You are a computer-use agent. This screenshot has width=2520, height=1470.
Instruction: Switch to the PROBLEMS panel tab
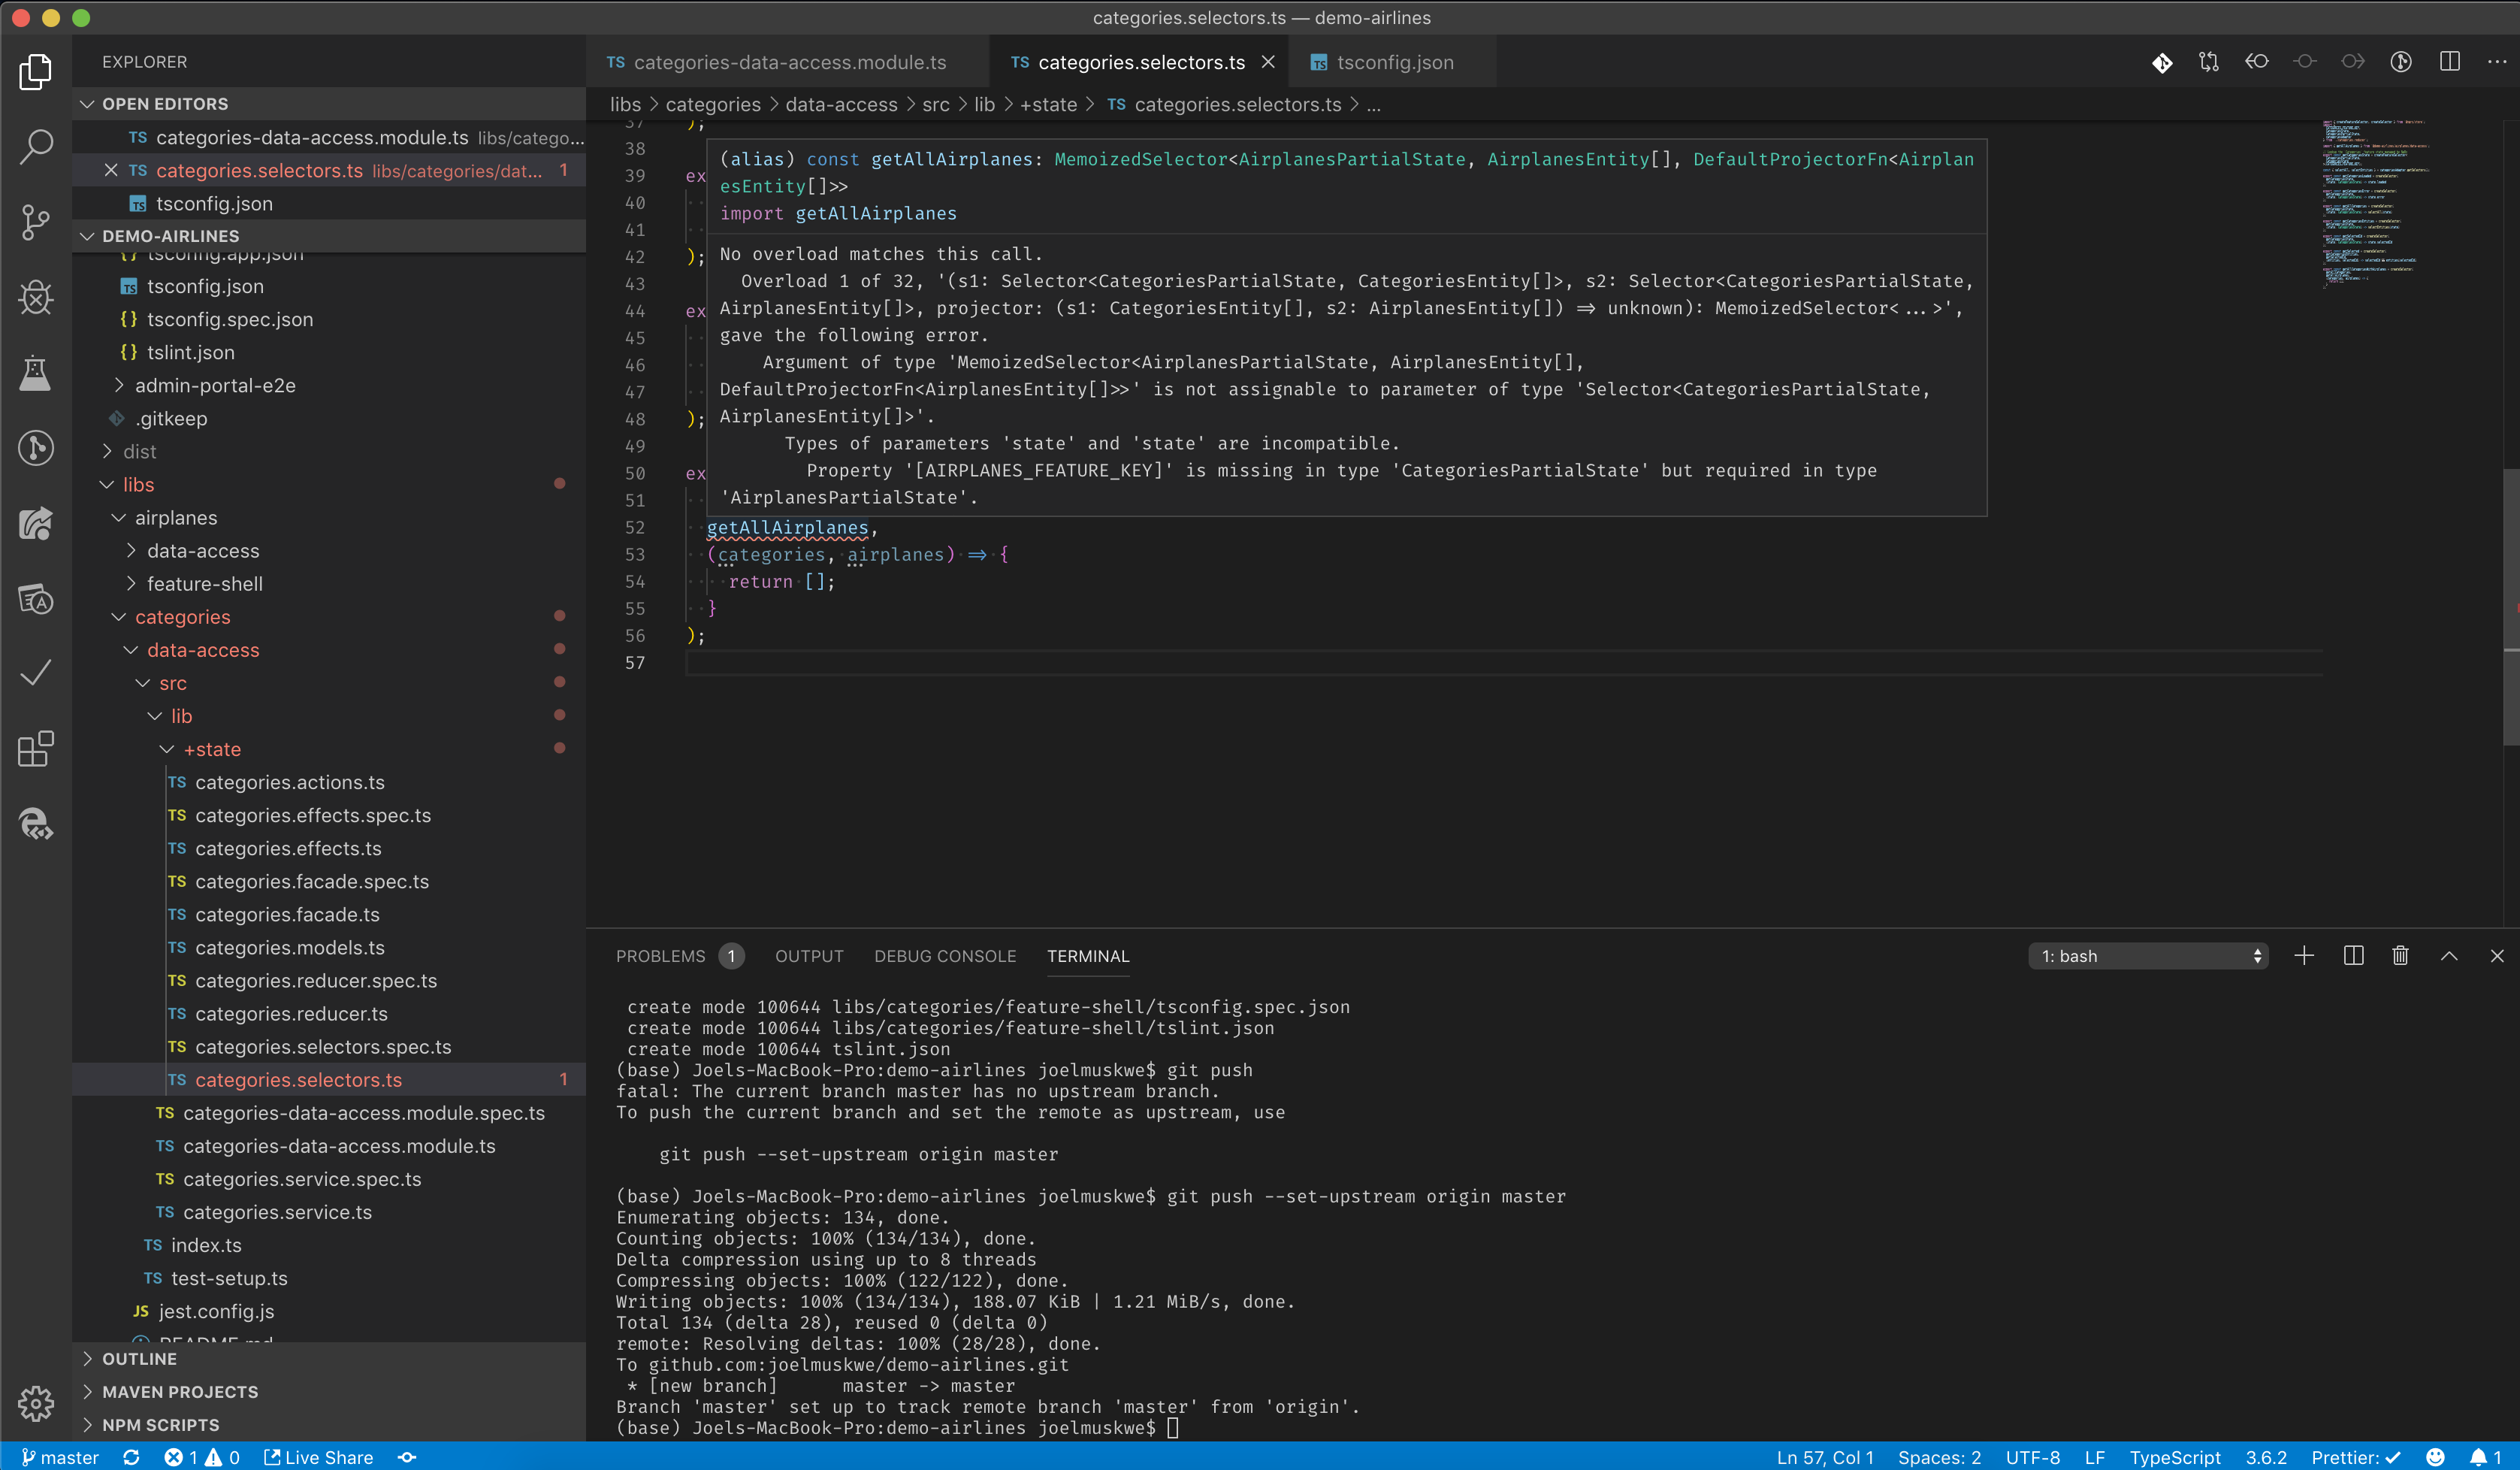(x=660, y=956)
